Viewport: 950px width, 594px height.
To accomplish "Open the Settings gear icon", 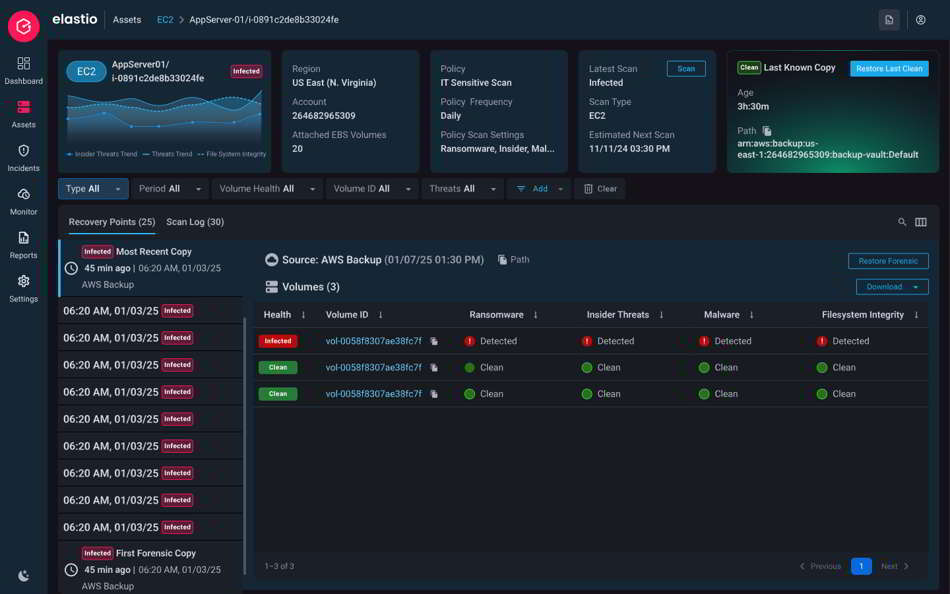I will coord(24,281).
